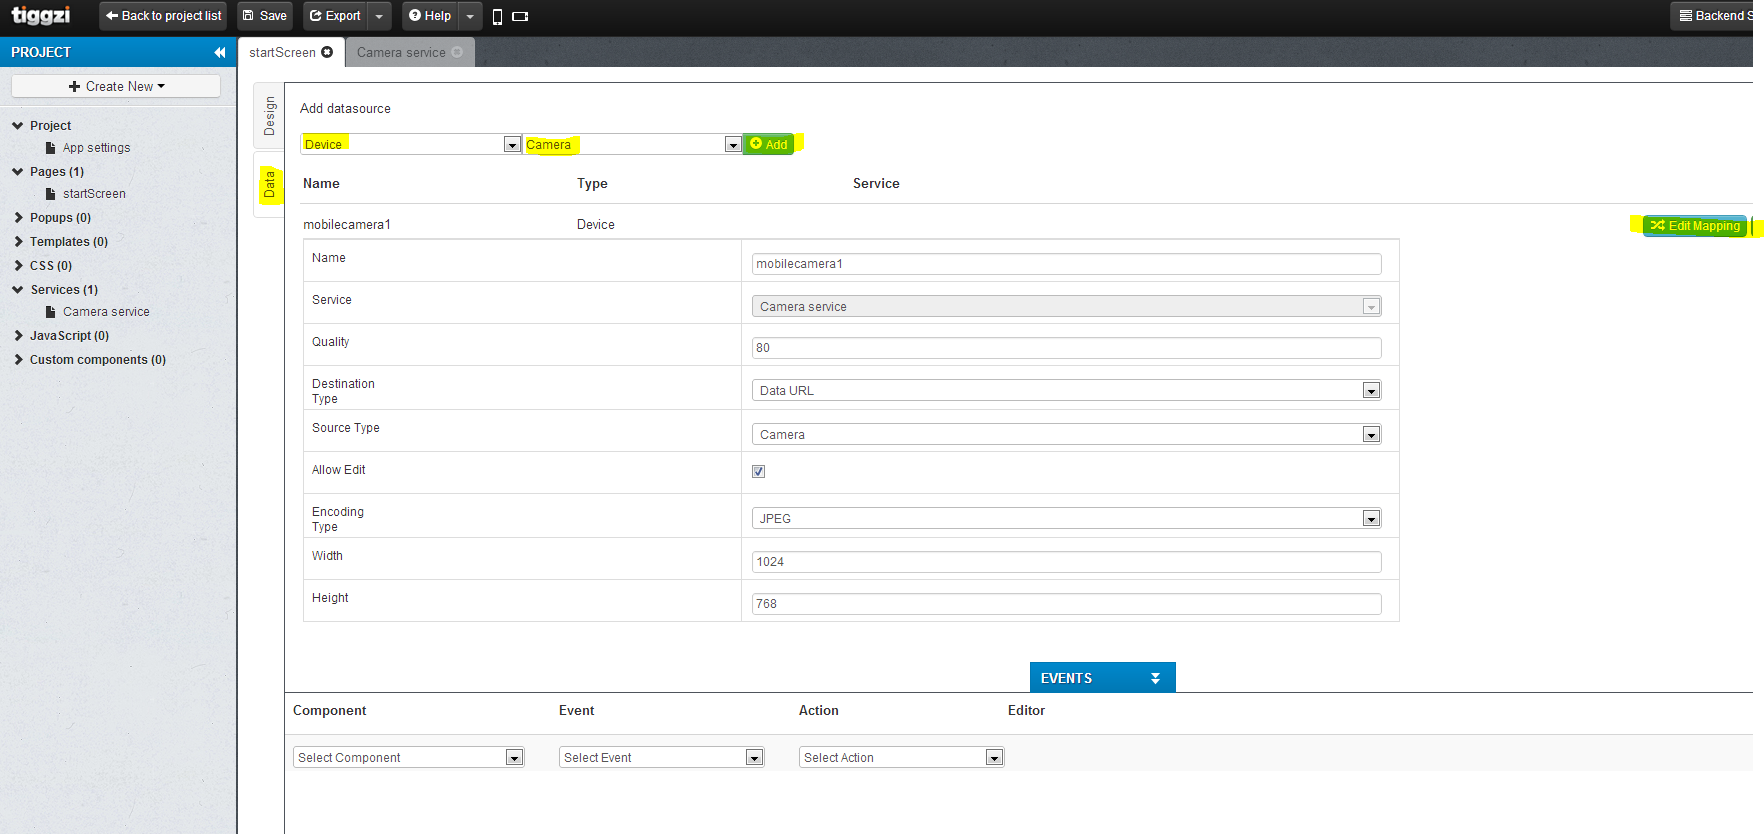Click the tiggzi logo
This screenshot has height=834, width=1764.
point(41,16)
